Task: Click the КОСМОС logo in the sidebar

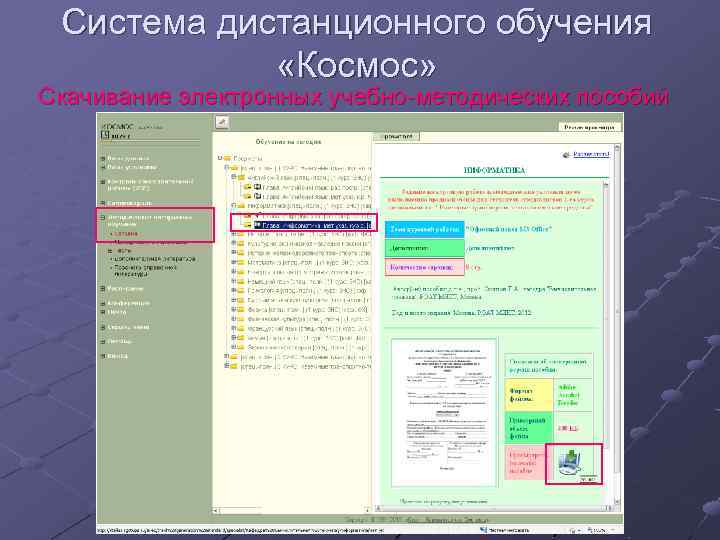Action: pyautogui.click(x=118, y=126)
